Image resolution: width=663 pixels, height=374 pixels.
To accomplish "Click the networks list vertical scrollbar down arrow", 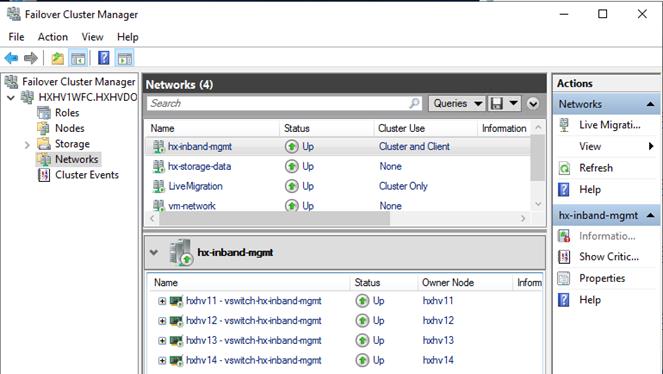I will coord(538,204).
